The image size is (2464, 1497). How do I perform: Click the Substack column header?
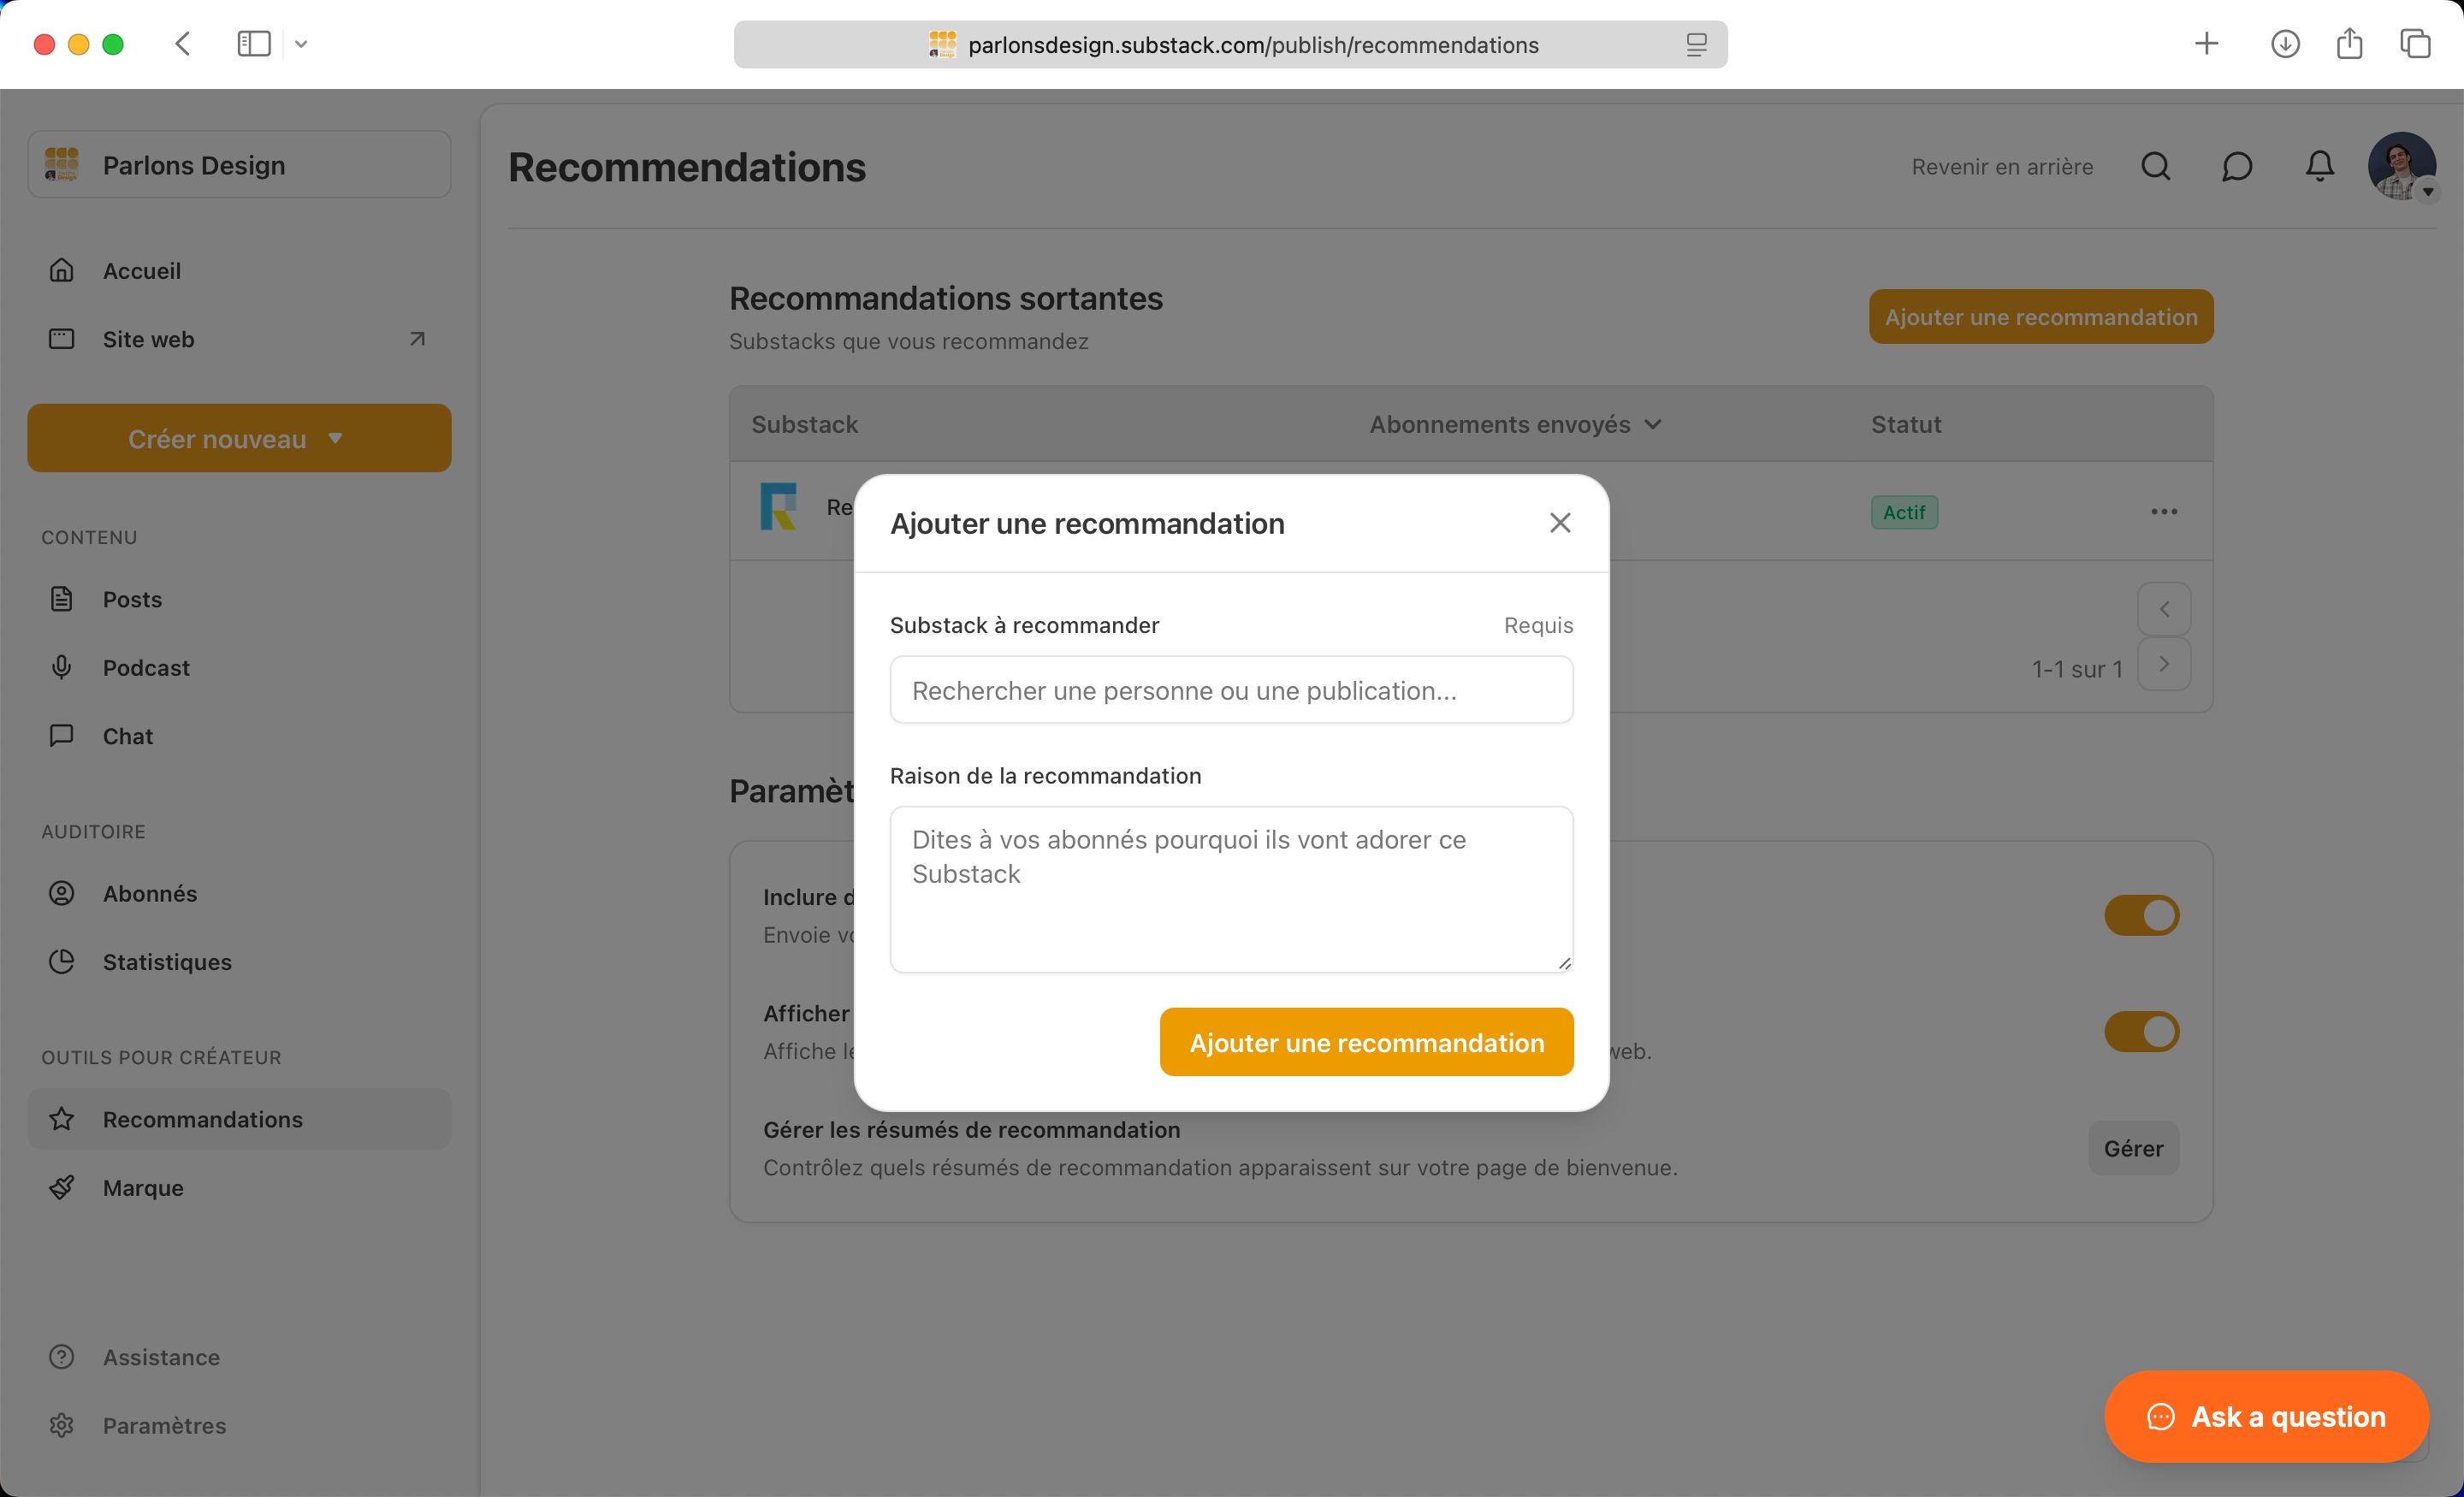tap(804, 424)
